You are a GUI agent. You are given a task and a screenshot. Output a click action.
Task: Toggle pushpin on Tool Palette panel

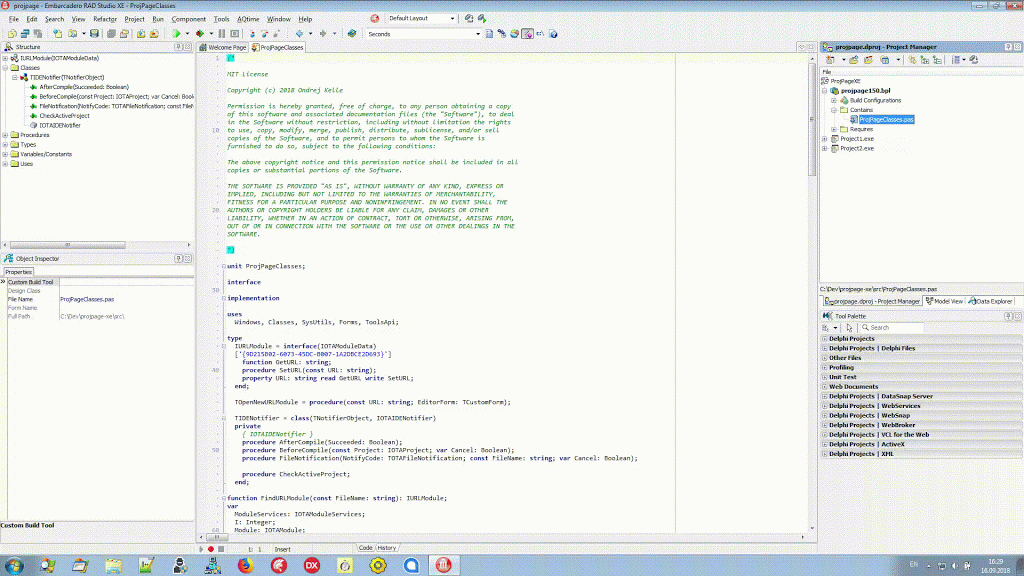pyautogui.click(x=1008, y=316)
